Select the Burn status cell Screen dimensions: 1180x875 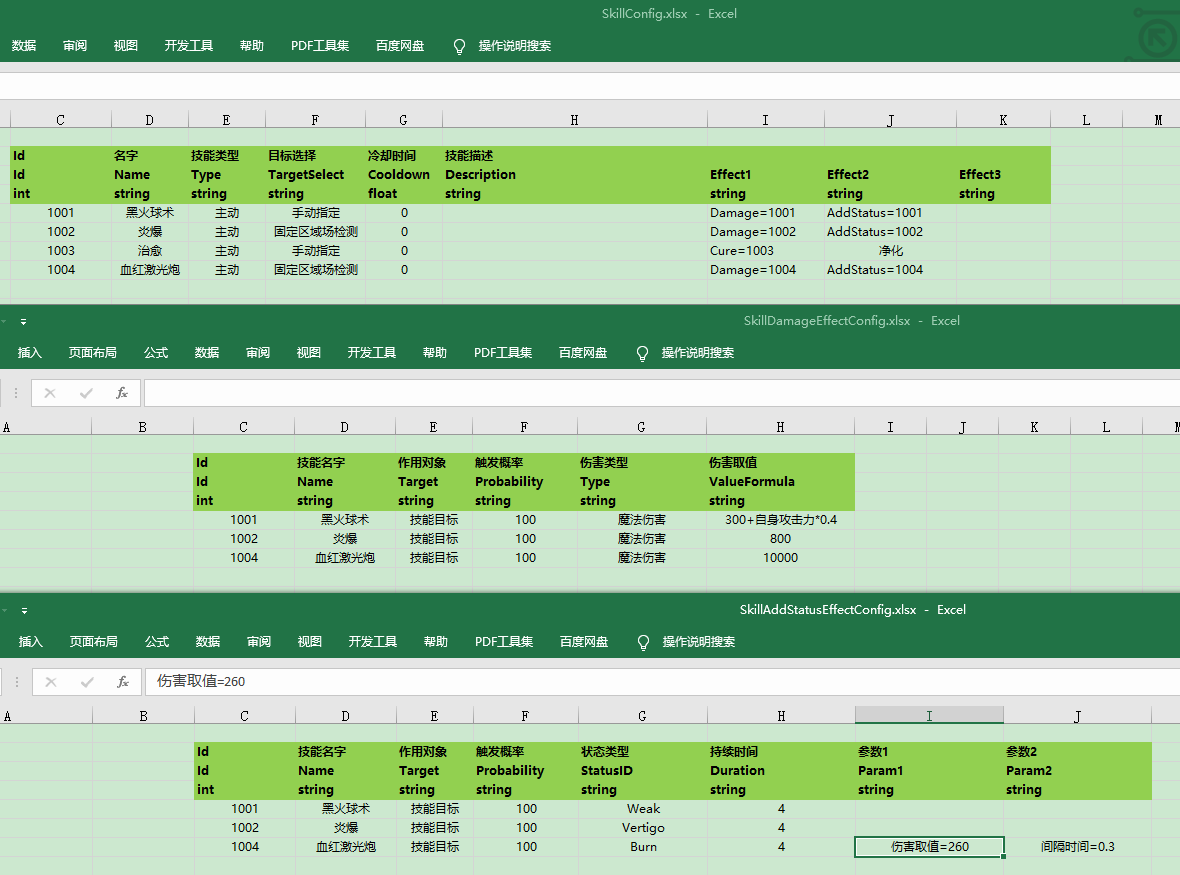click(643, 846)
